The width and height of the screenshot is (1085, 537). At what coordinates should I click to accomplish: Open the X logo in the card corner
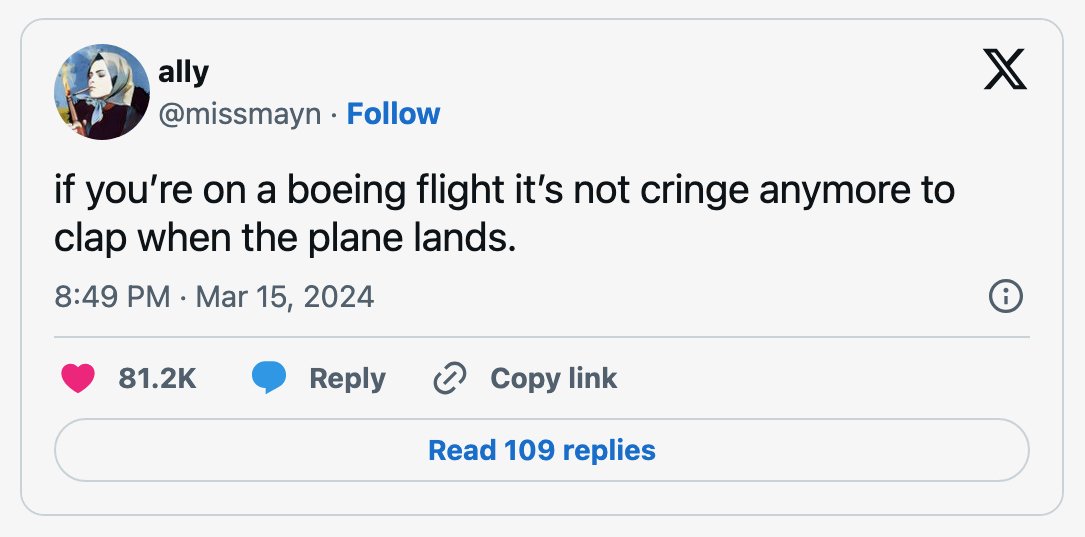click(1005, 69)
